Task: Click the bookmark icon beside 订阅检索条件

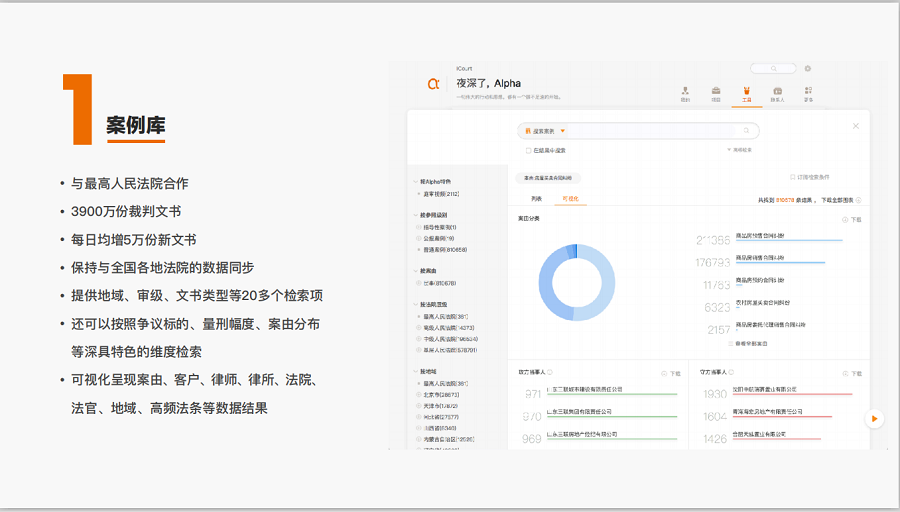Action: point(793,177)
